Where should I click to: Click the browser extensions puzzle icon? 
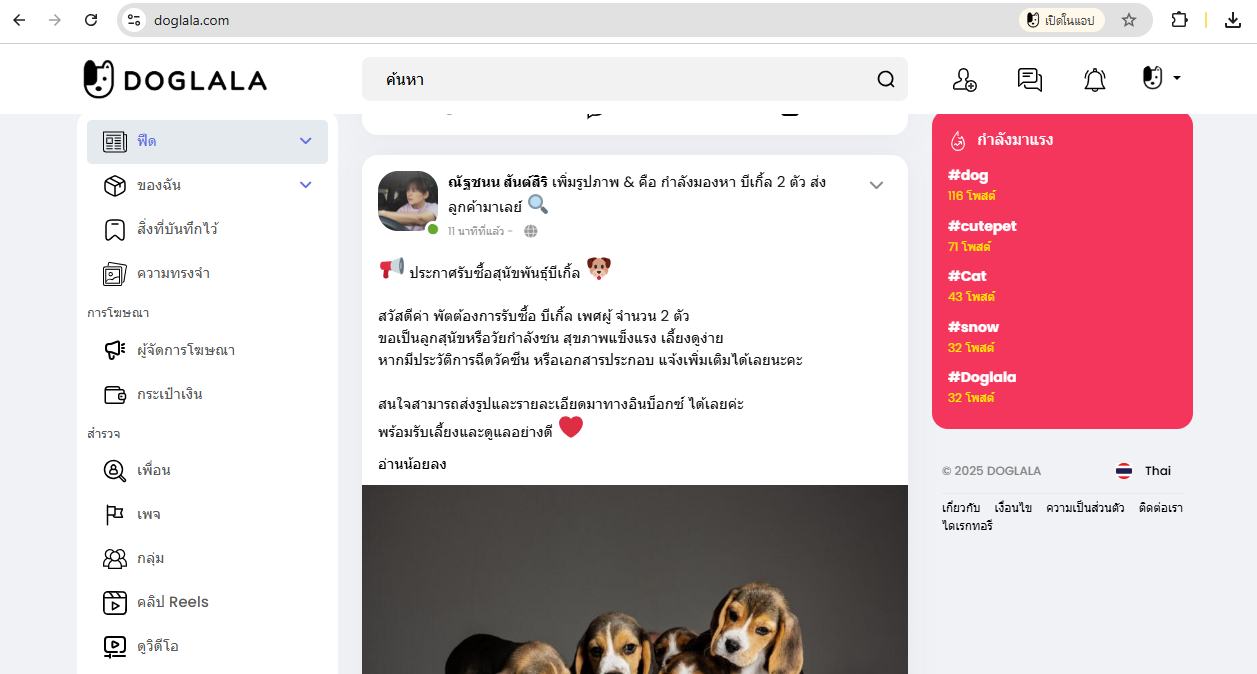[x=1179, y=20]
